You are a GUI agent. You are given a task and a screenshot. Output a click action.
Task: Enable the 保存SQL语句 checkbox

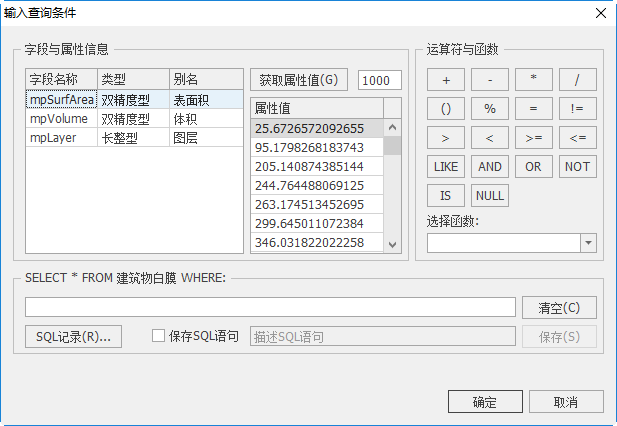pos(158,337)
